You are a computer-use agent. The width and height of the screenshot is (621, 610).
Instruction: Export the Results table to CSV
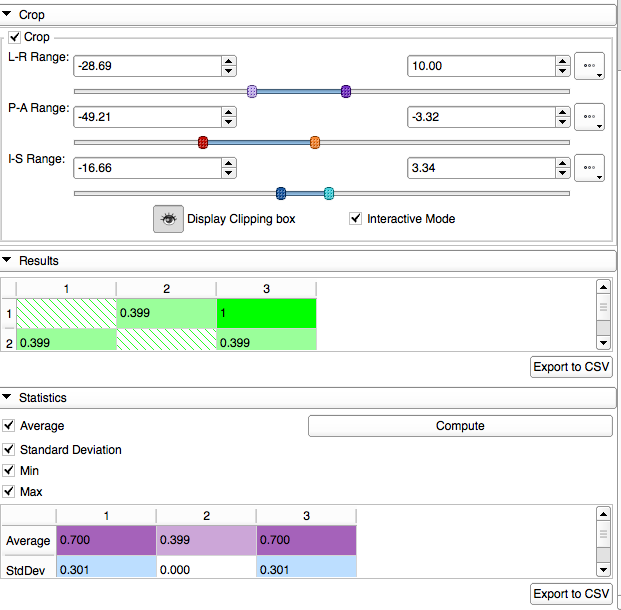point(571,367)
